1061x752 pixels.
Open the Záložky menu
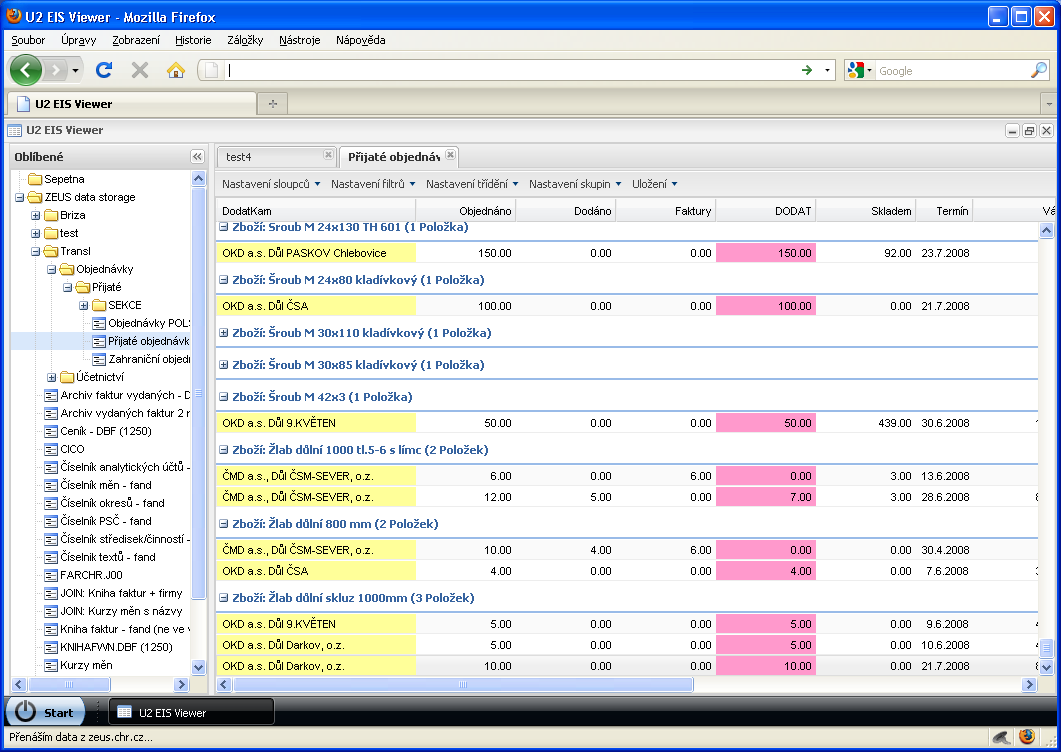click(x=245, y=40)
